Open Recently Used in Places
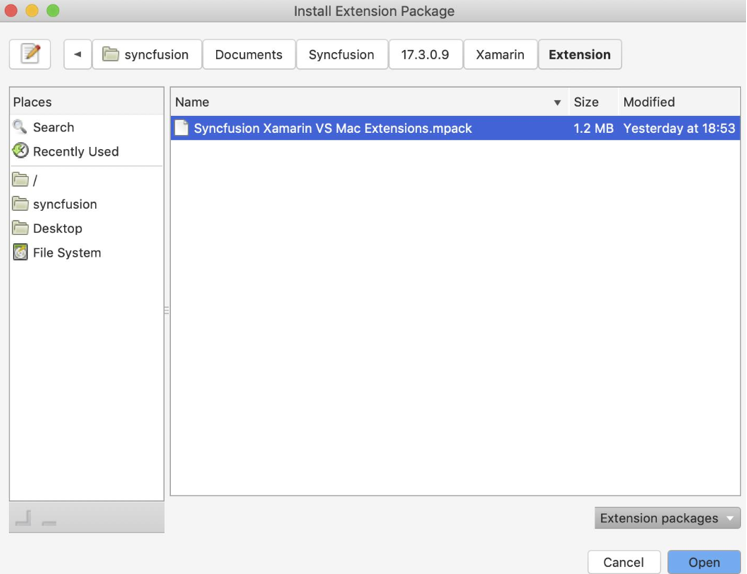 click(x=86, y=151)
